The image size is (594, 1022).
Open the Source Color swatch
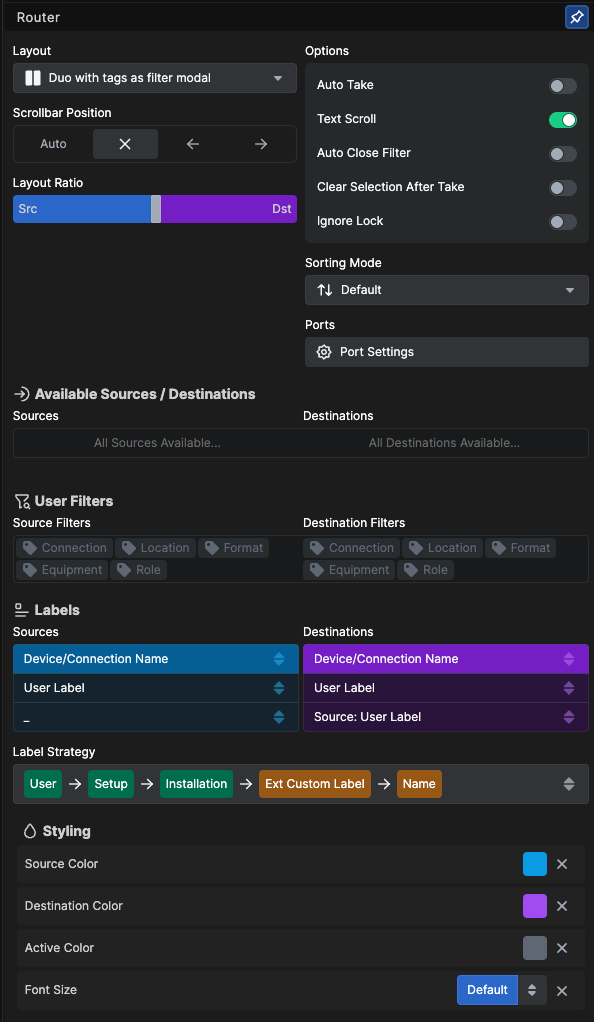[535, 864]
